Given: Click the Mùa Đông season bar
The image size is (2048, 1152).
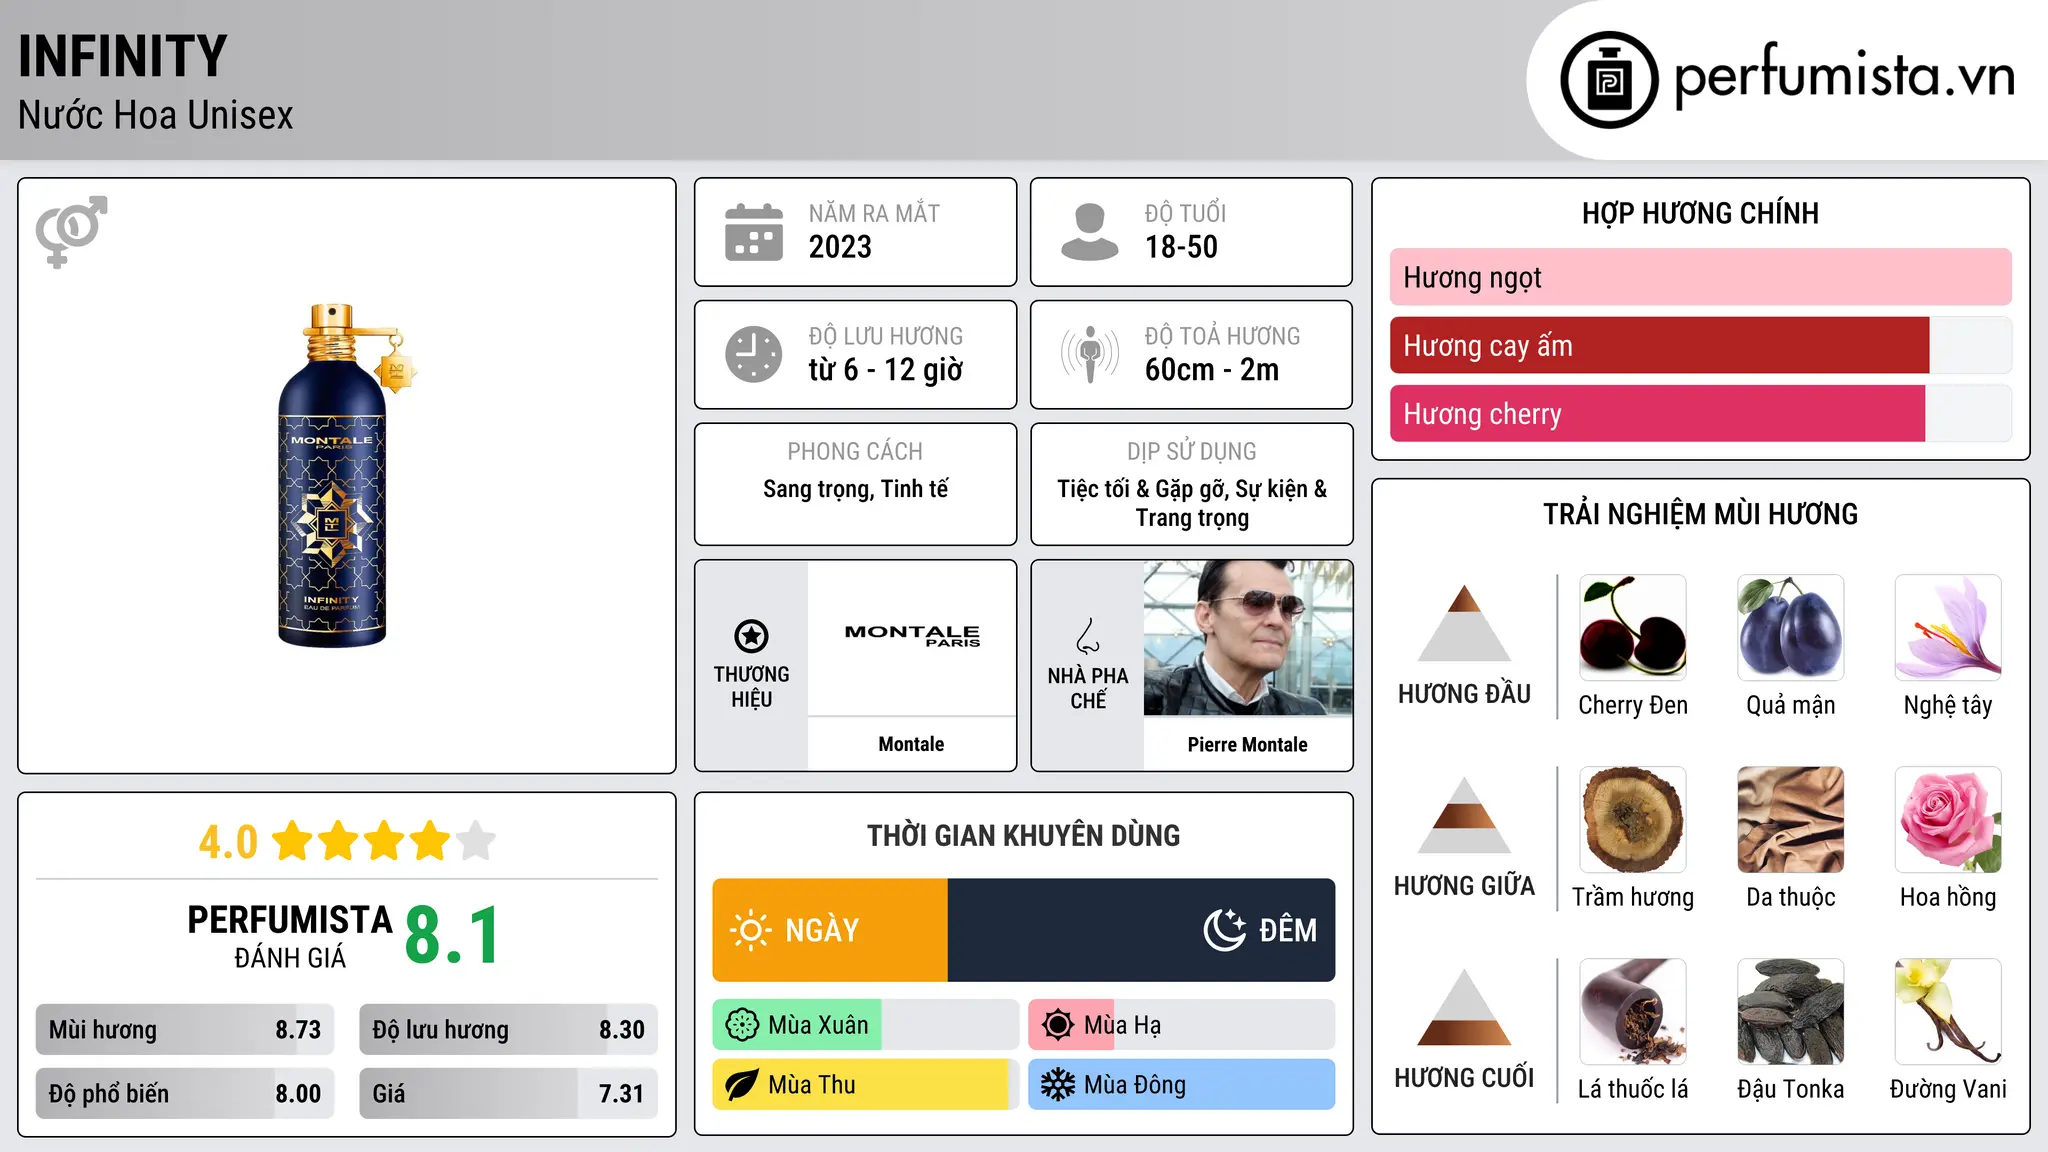Looking at the screenshot, I should pyautogui.click(x=1181, y=1085).
